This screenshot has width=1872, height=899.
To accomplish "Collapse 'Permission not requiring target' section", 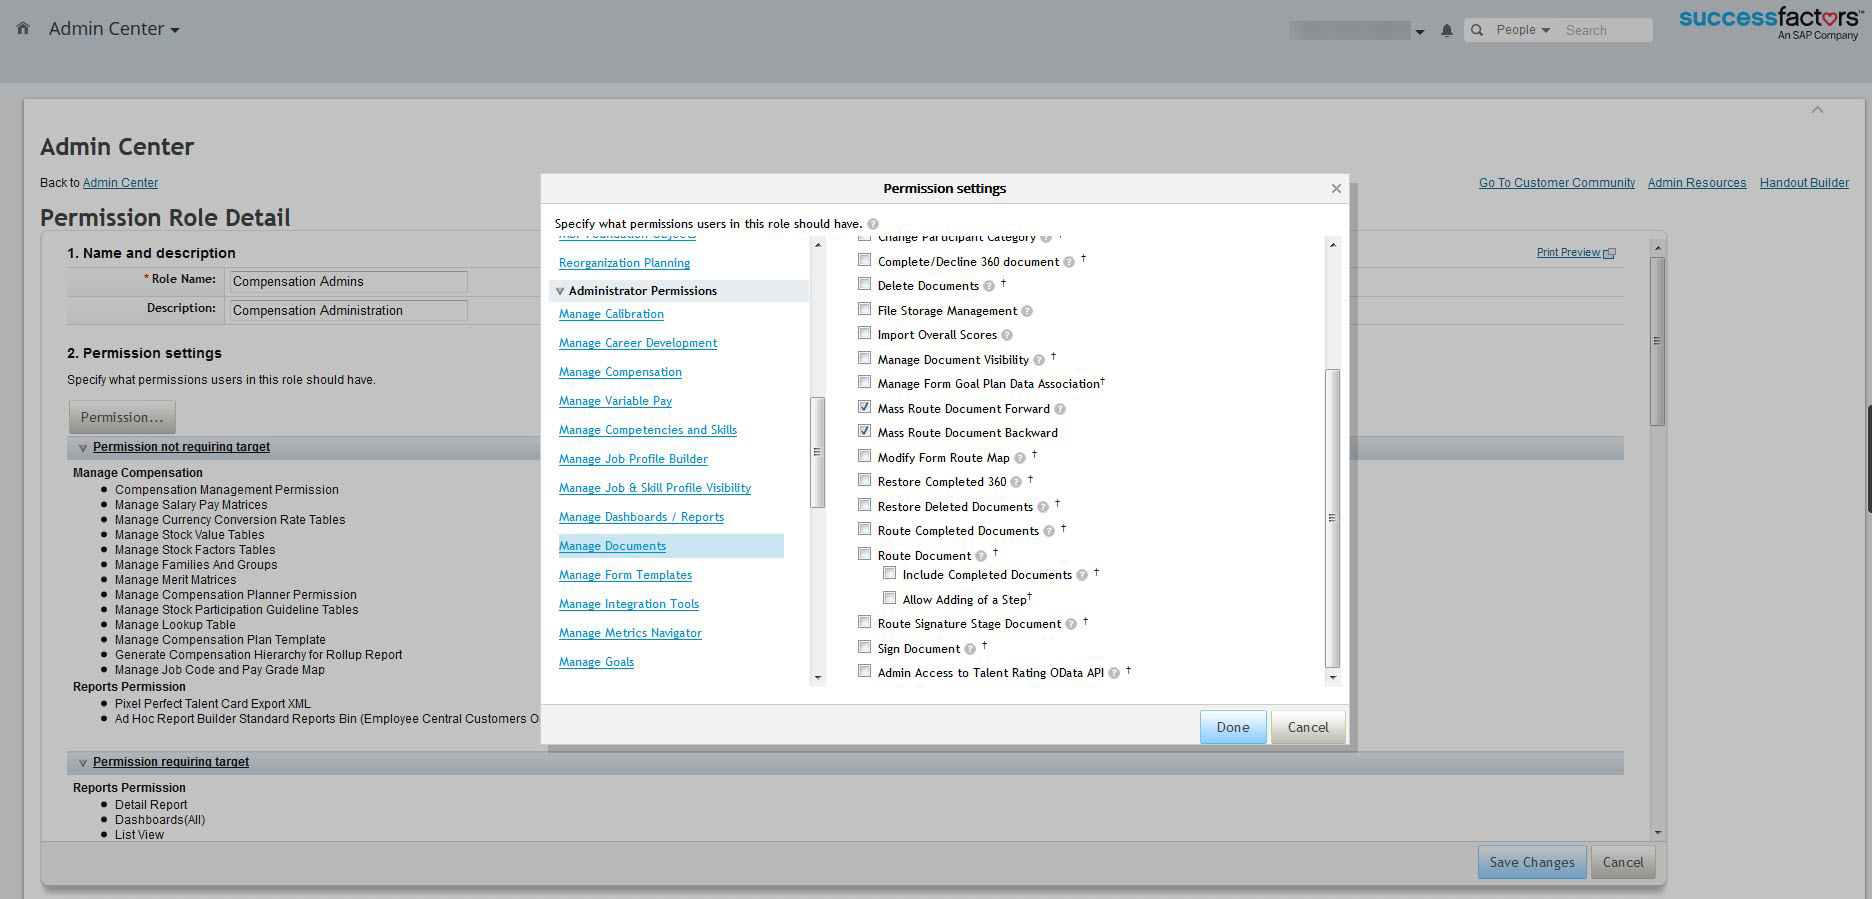I will coord(82,448).
